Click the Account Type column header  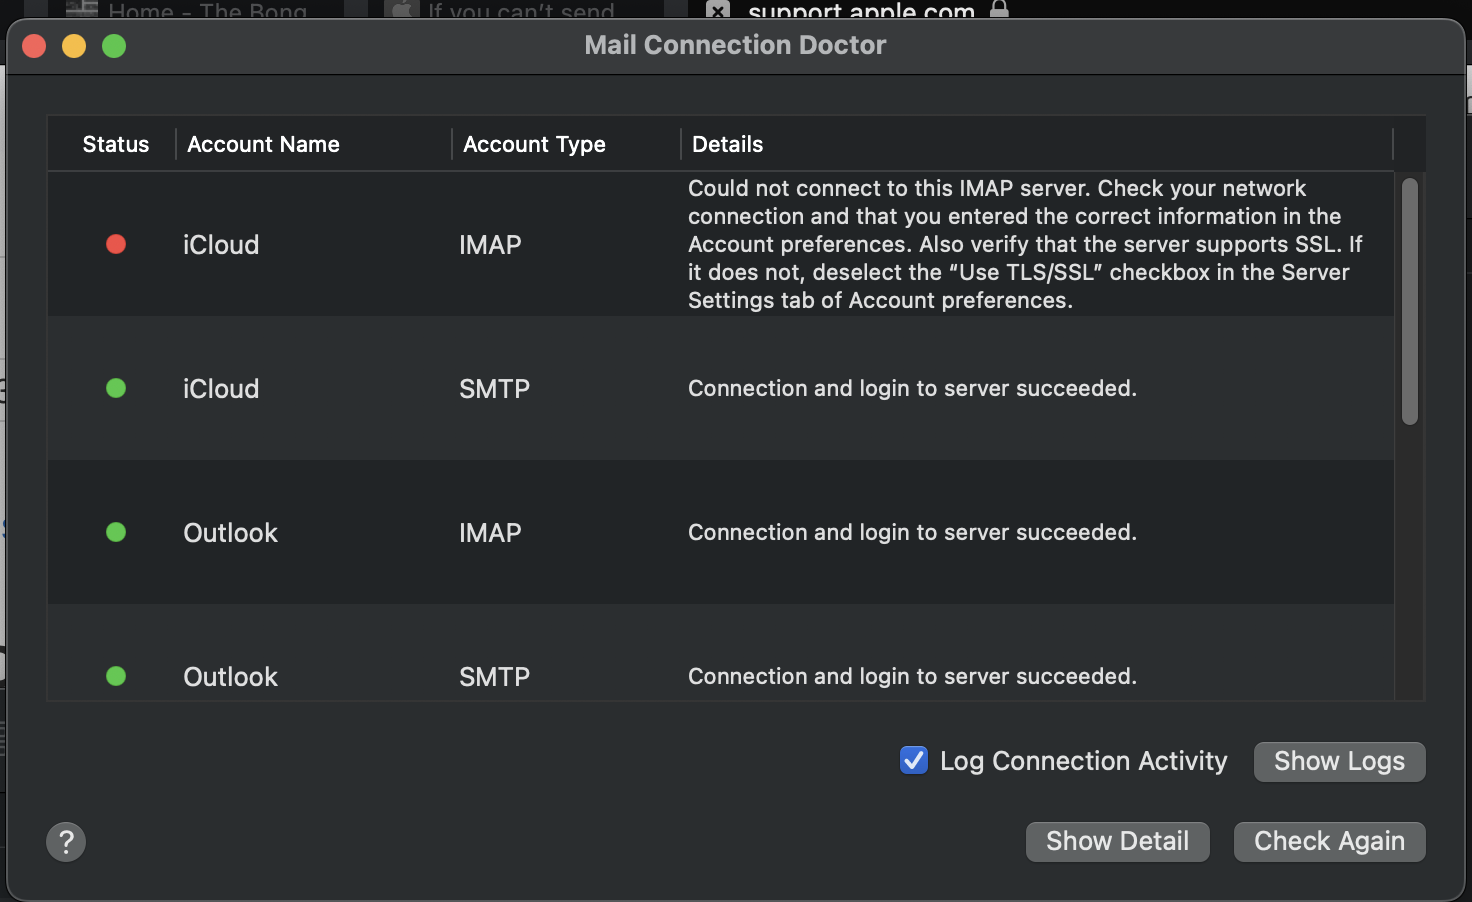(534, 144)
